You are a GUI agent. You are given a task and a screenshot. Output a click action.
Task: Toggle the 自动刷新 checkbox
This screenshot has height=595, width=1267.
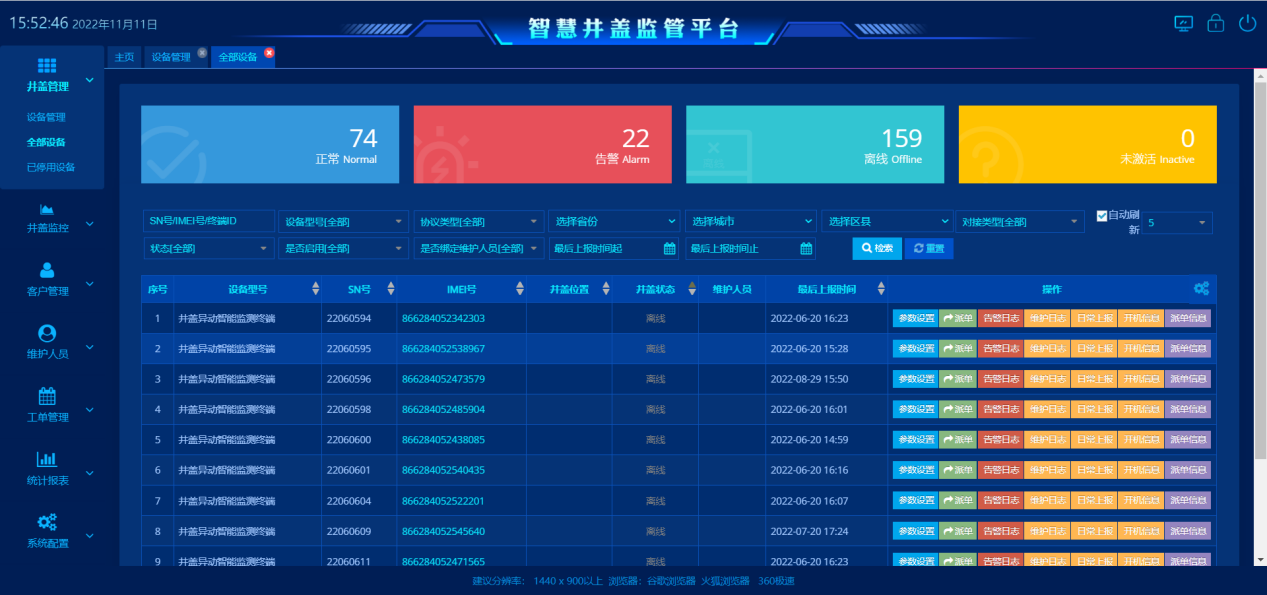1102,216
